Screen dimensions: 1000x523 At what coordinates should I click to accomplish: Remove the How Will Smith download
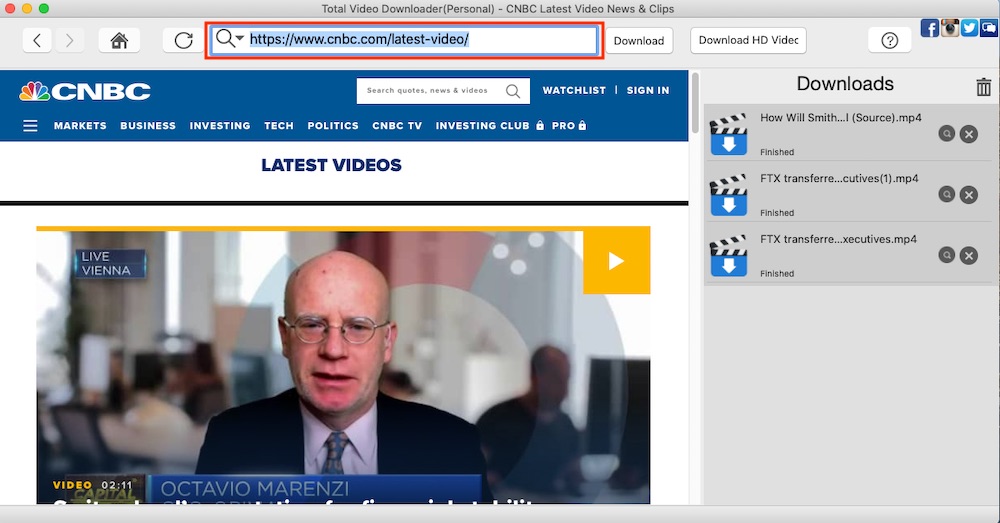pos(969,134)
